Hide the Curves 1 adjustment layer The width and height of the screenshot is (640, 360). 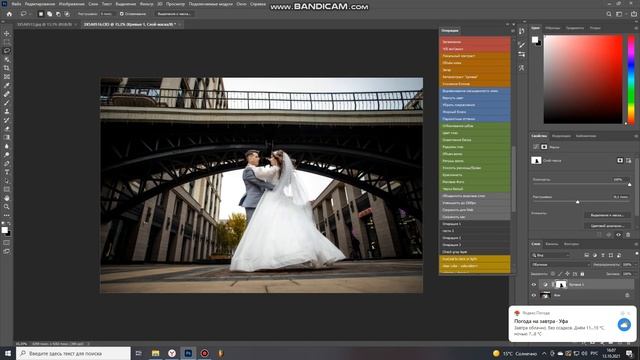coord(533,284)
